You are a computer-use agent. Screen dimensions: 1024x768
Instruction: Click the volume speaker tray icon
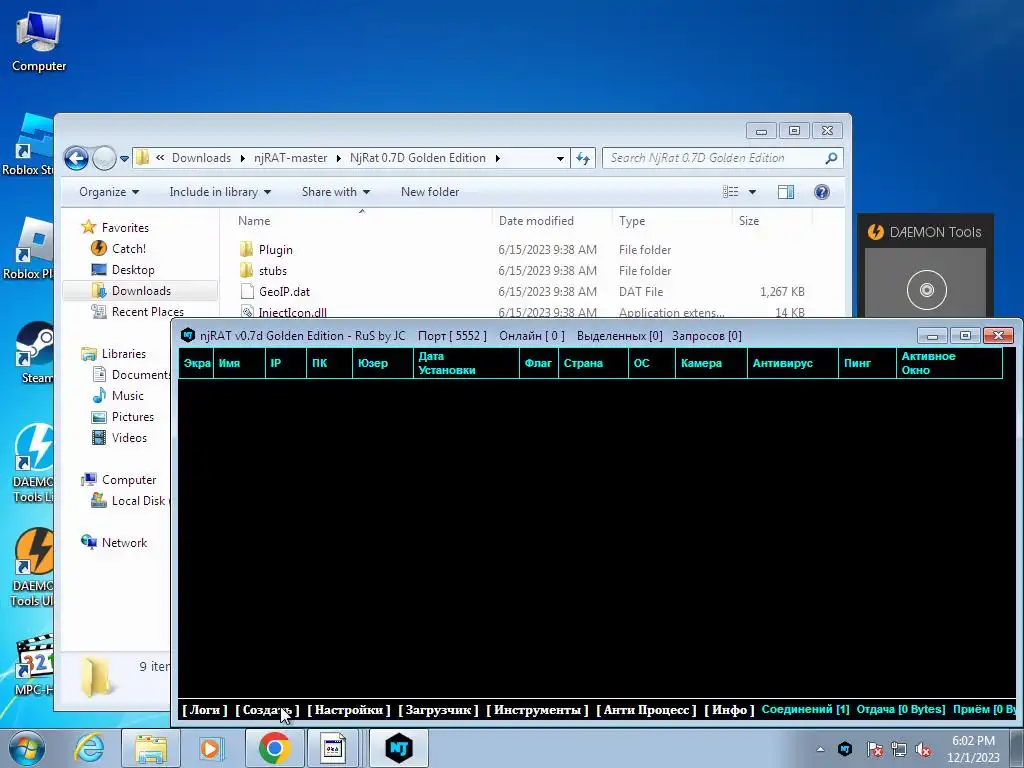tap(923, 749)
